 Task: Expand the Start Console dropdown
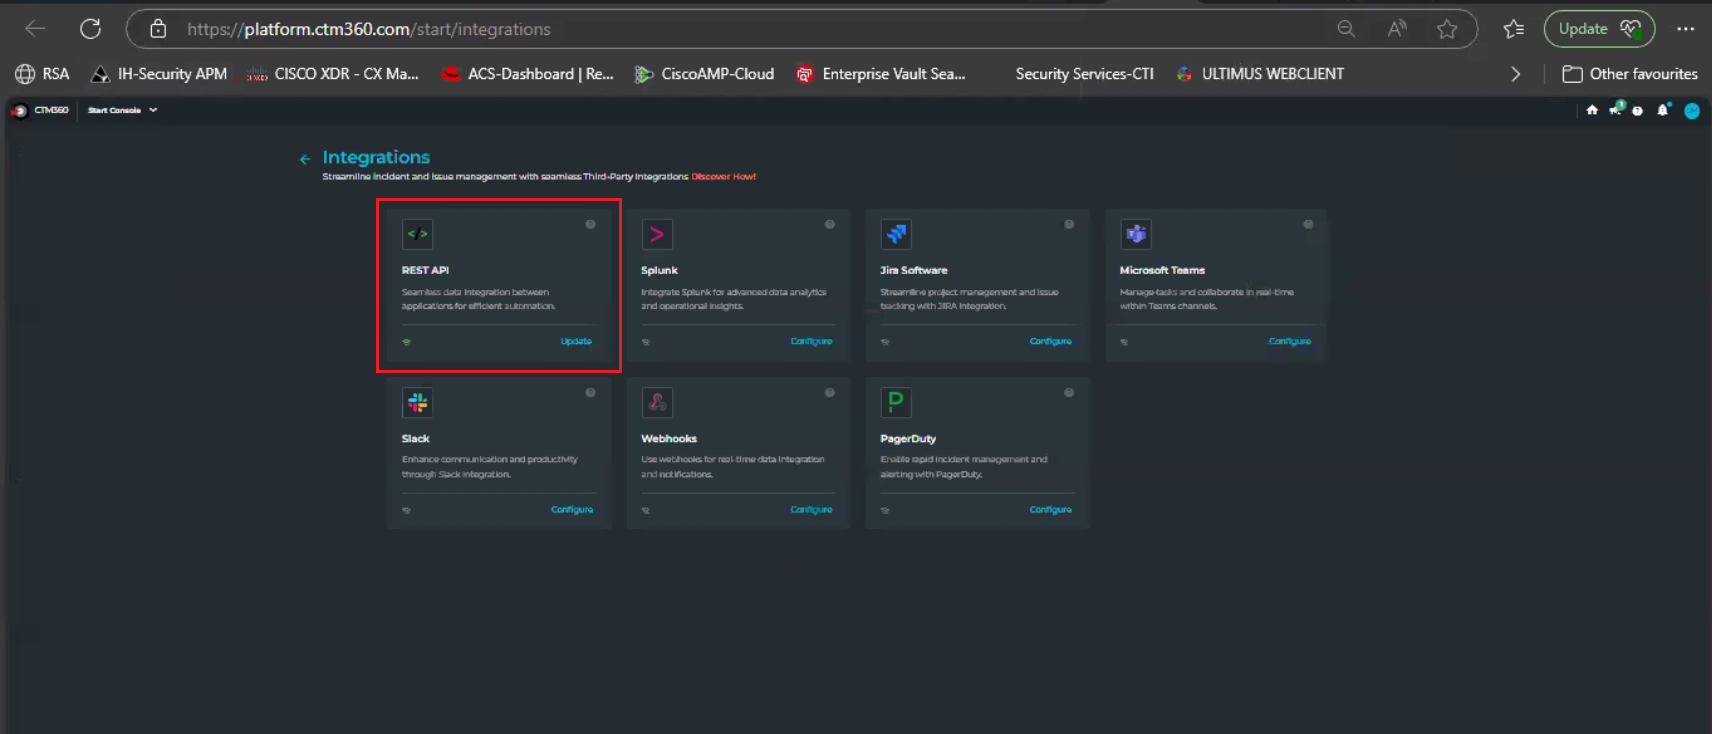(x=122, y=110)
